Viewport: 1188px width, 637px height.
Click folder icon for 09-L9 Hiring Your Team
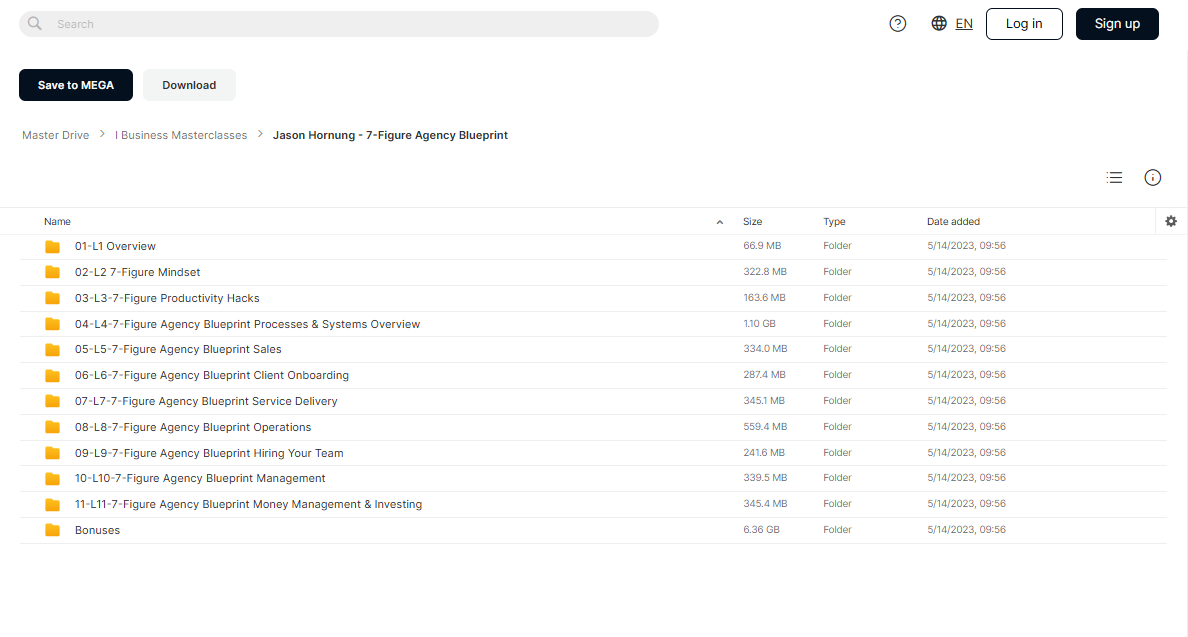click(x=52, y=453)
